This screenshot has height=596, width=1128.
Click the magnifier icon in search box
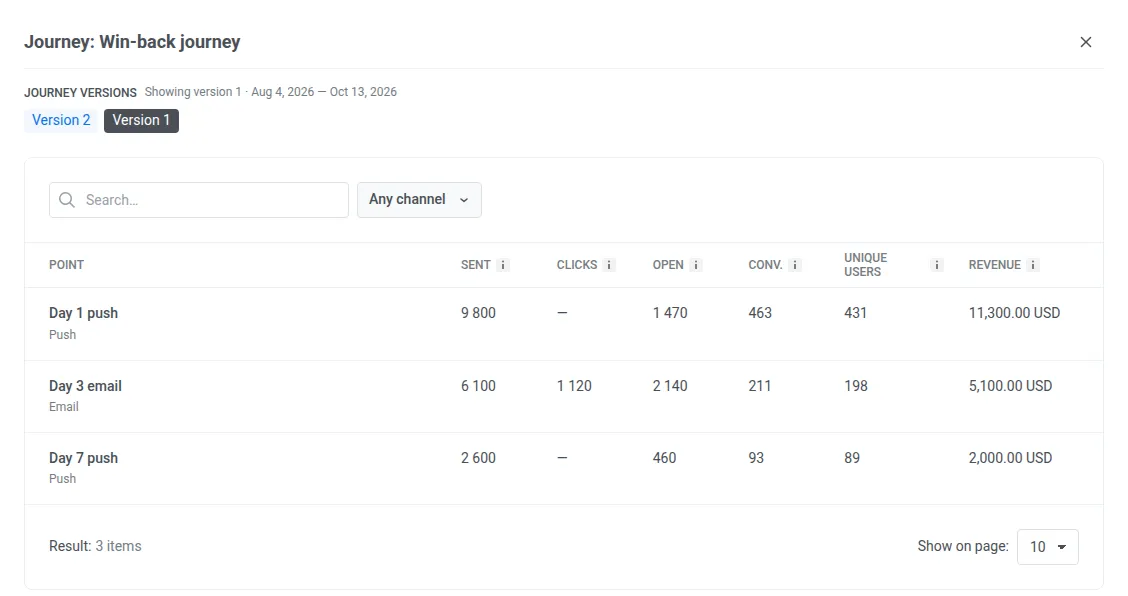click(67, 200)
